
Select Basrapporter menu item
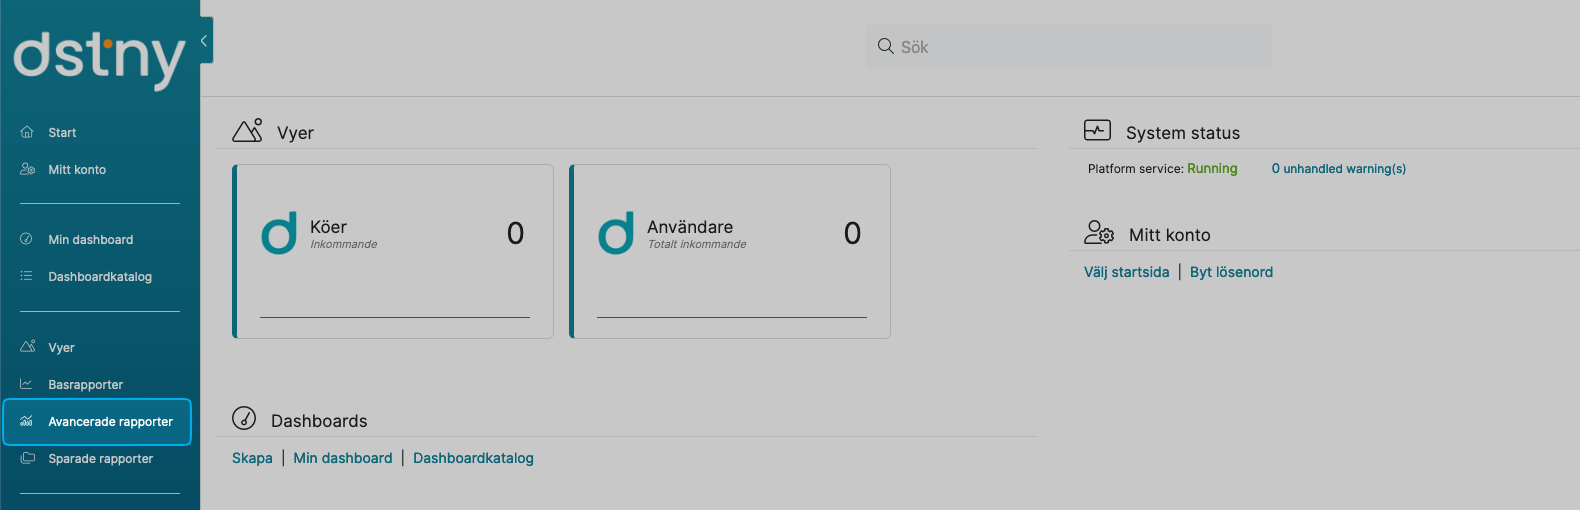click(86, 385)
